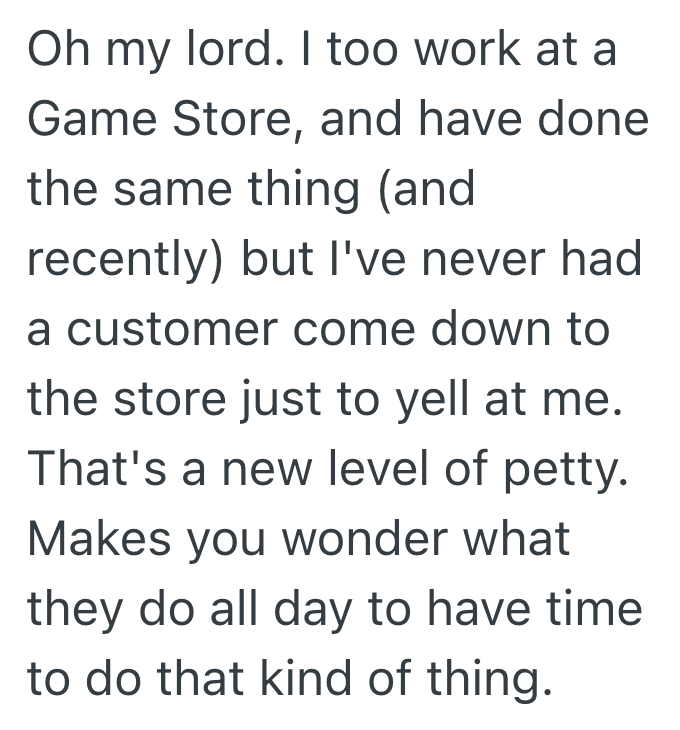The height and width of the screenshot is (730, 680).
Task: Click the phrase "come down to"
Action: tap(471, 328)
